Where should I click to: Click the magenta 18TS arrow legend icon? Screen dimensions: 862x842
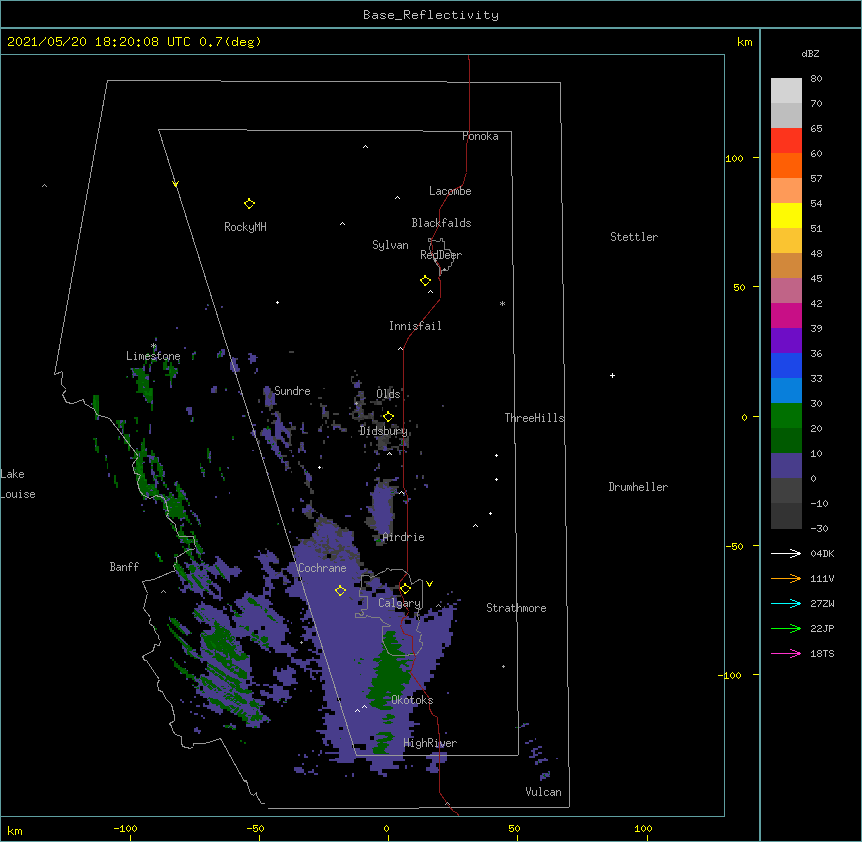click(786, 653)
